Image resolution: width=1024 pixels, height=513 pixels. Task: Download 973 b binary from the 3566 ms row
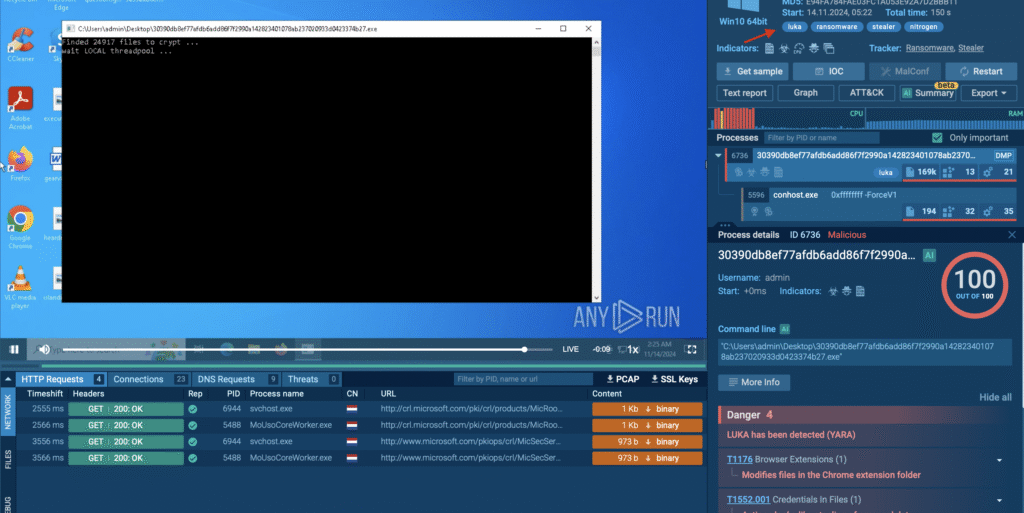647,458
